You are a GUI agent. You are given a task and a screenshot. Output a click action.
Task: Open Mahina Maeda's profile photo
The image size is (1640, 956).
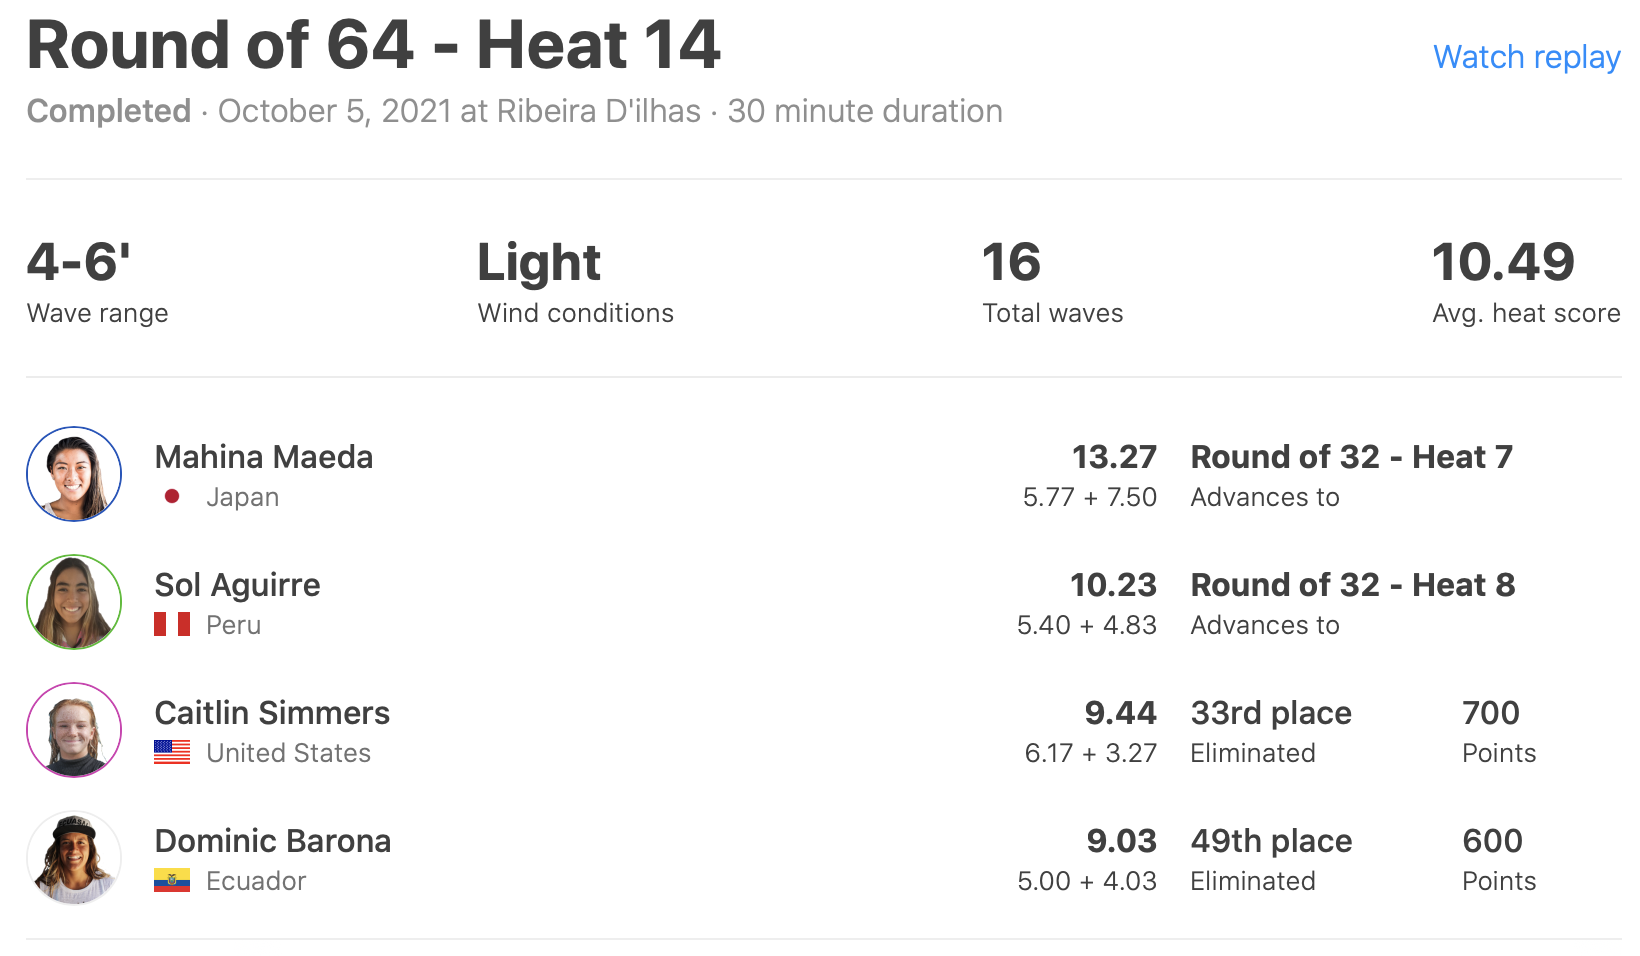click(x=74, y=474)
